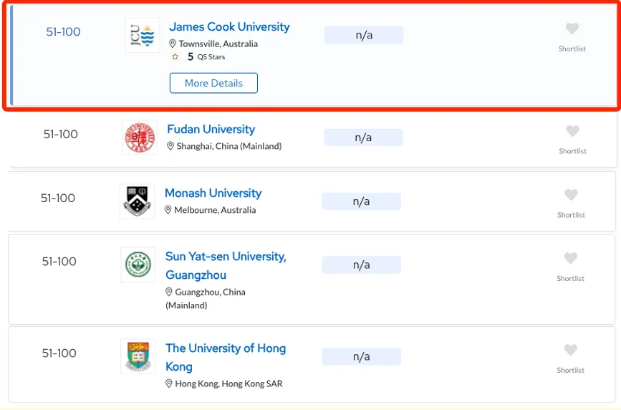Click n/a score badge for Fudan

click(361, 137)
